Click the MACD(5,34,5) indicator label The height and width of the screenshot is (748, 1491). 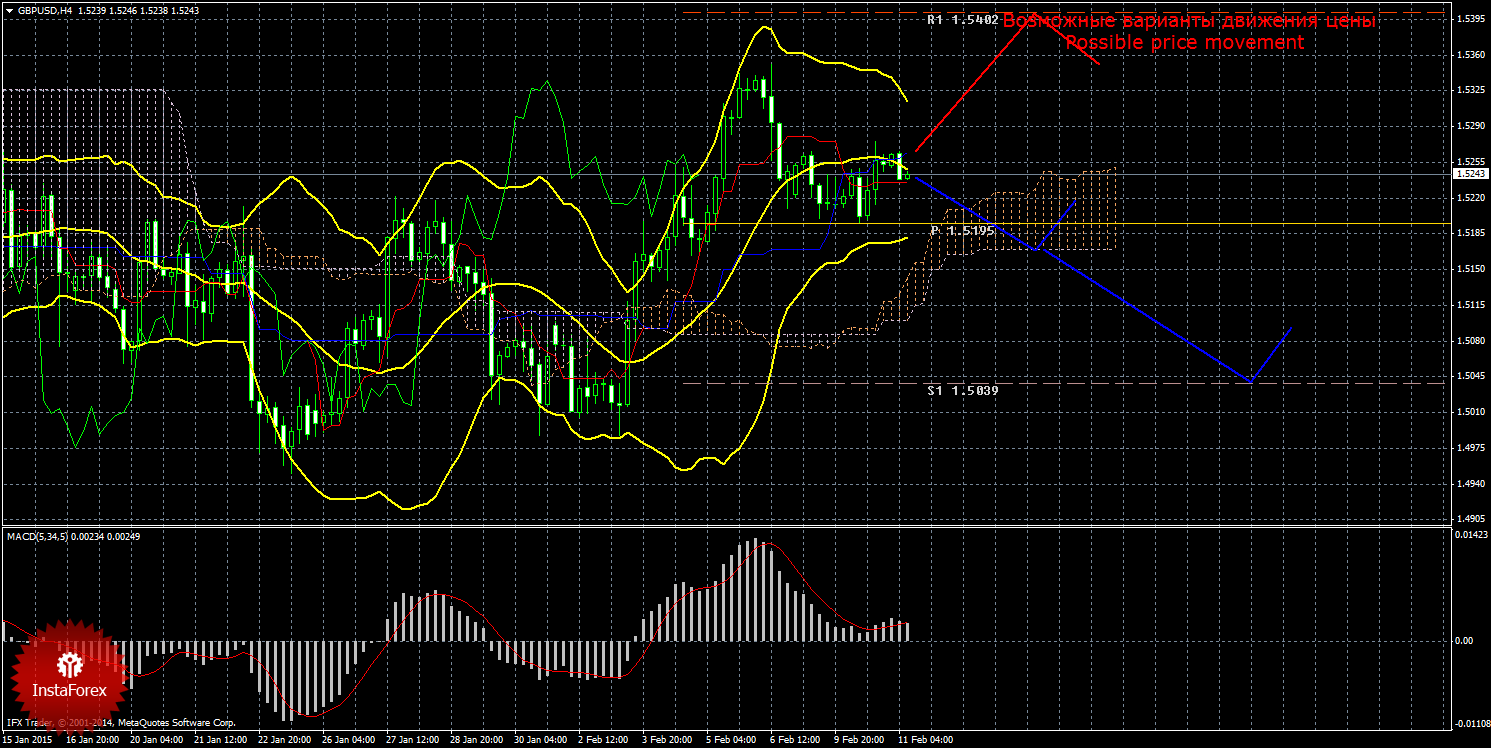[38, 537]
